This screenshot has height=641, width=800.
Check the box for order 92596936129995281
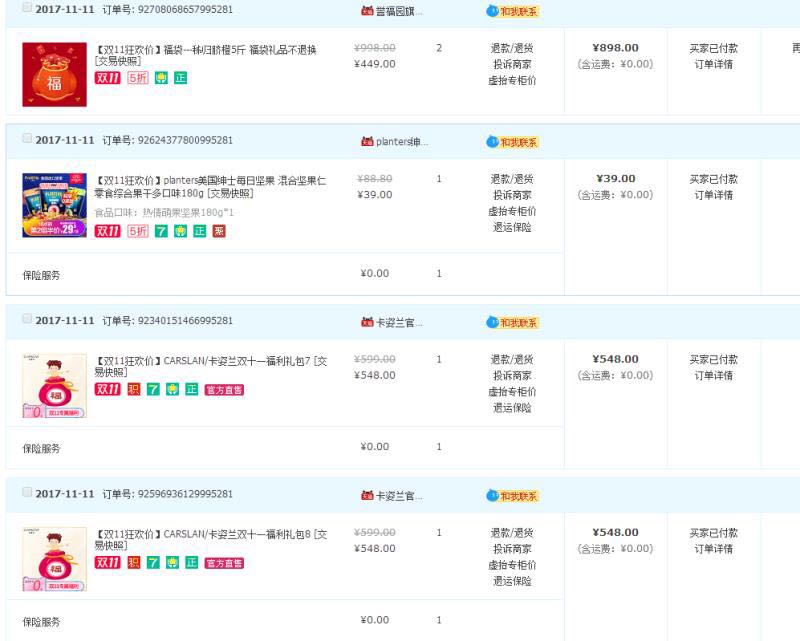click(x=27, y=493)
